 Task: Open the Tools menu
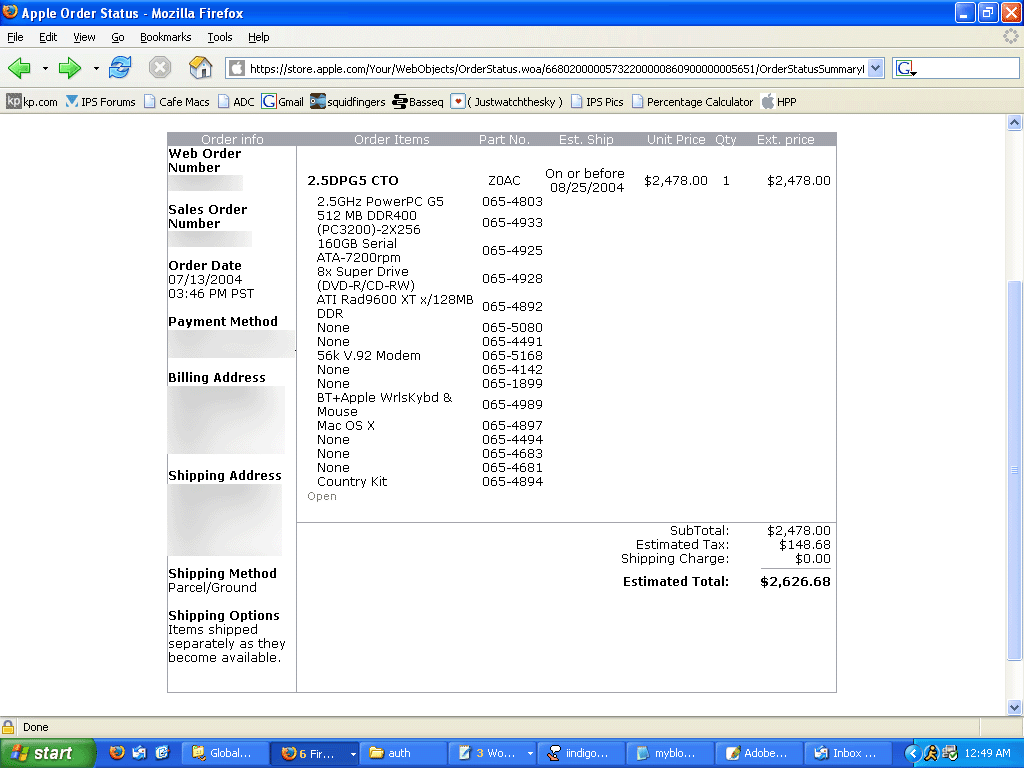[x=219, y=37]
